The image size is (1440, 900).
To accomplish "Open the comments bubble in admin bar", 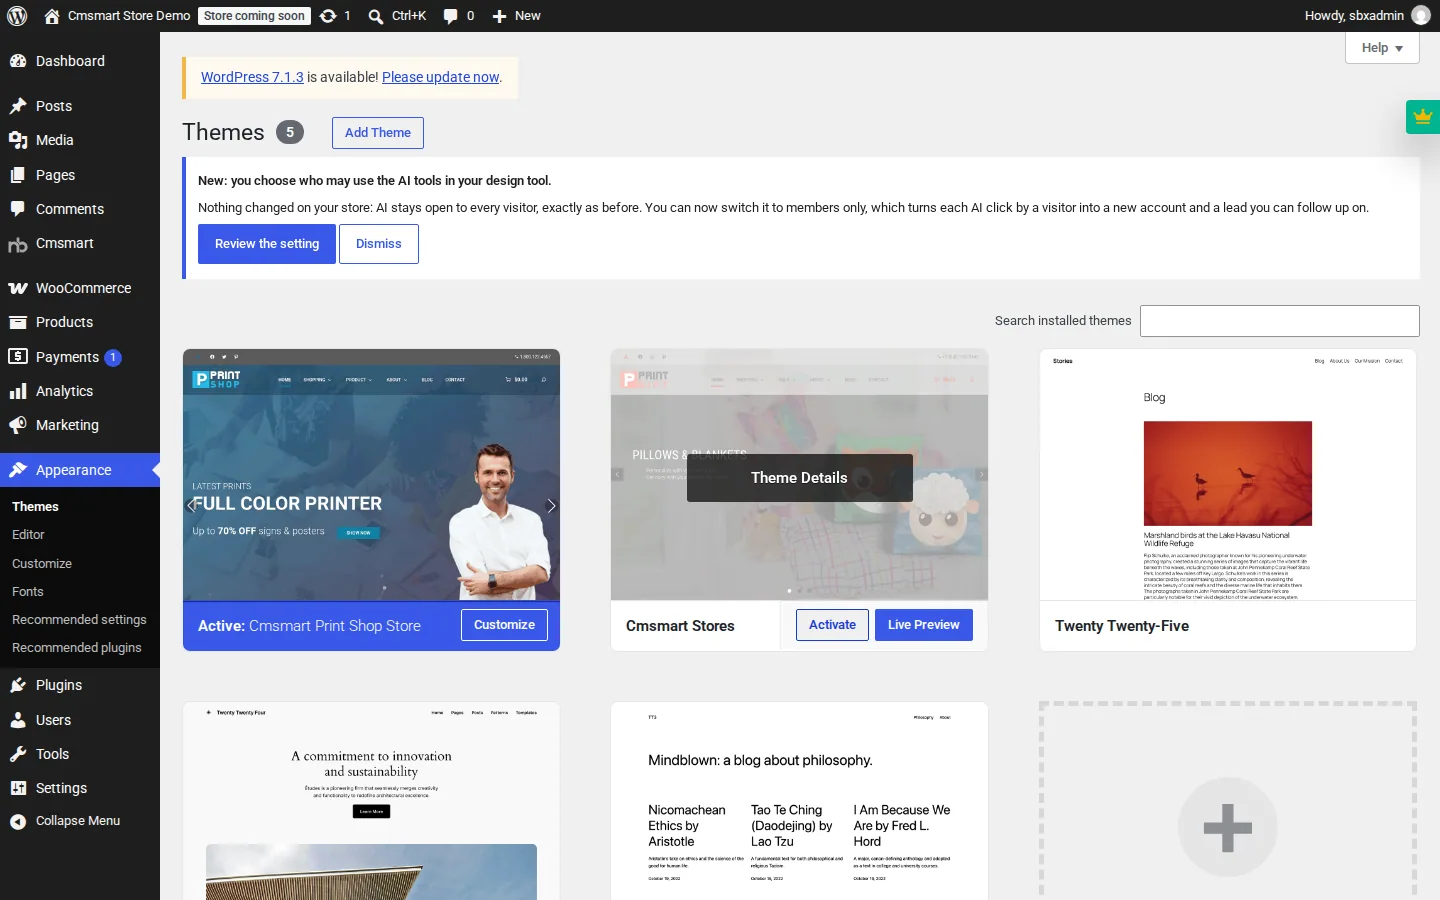I will coord(451,16).
